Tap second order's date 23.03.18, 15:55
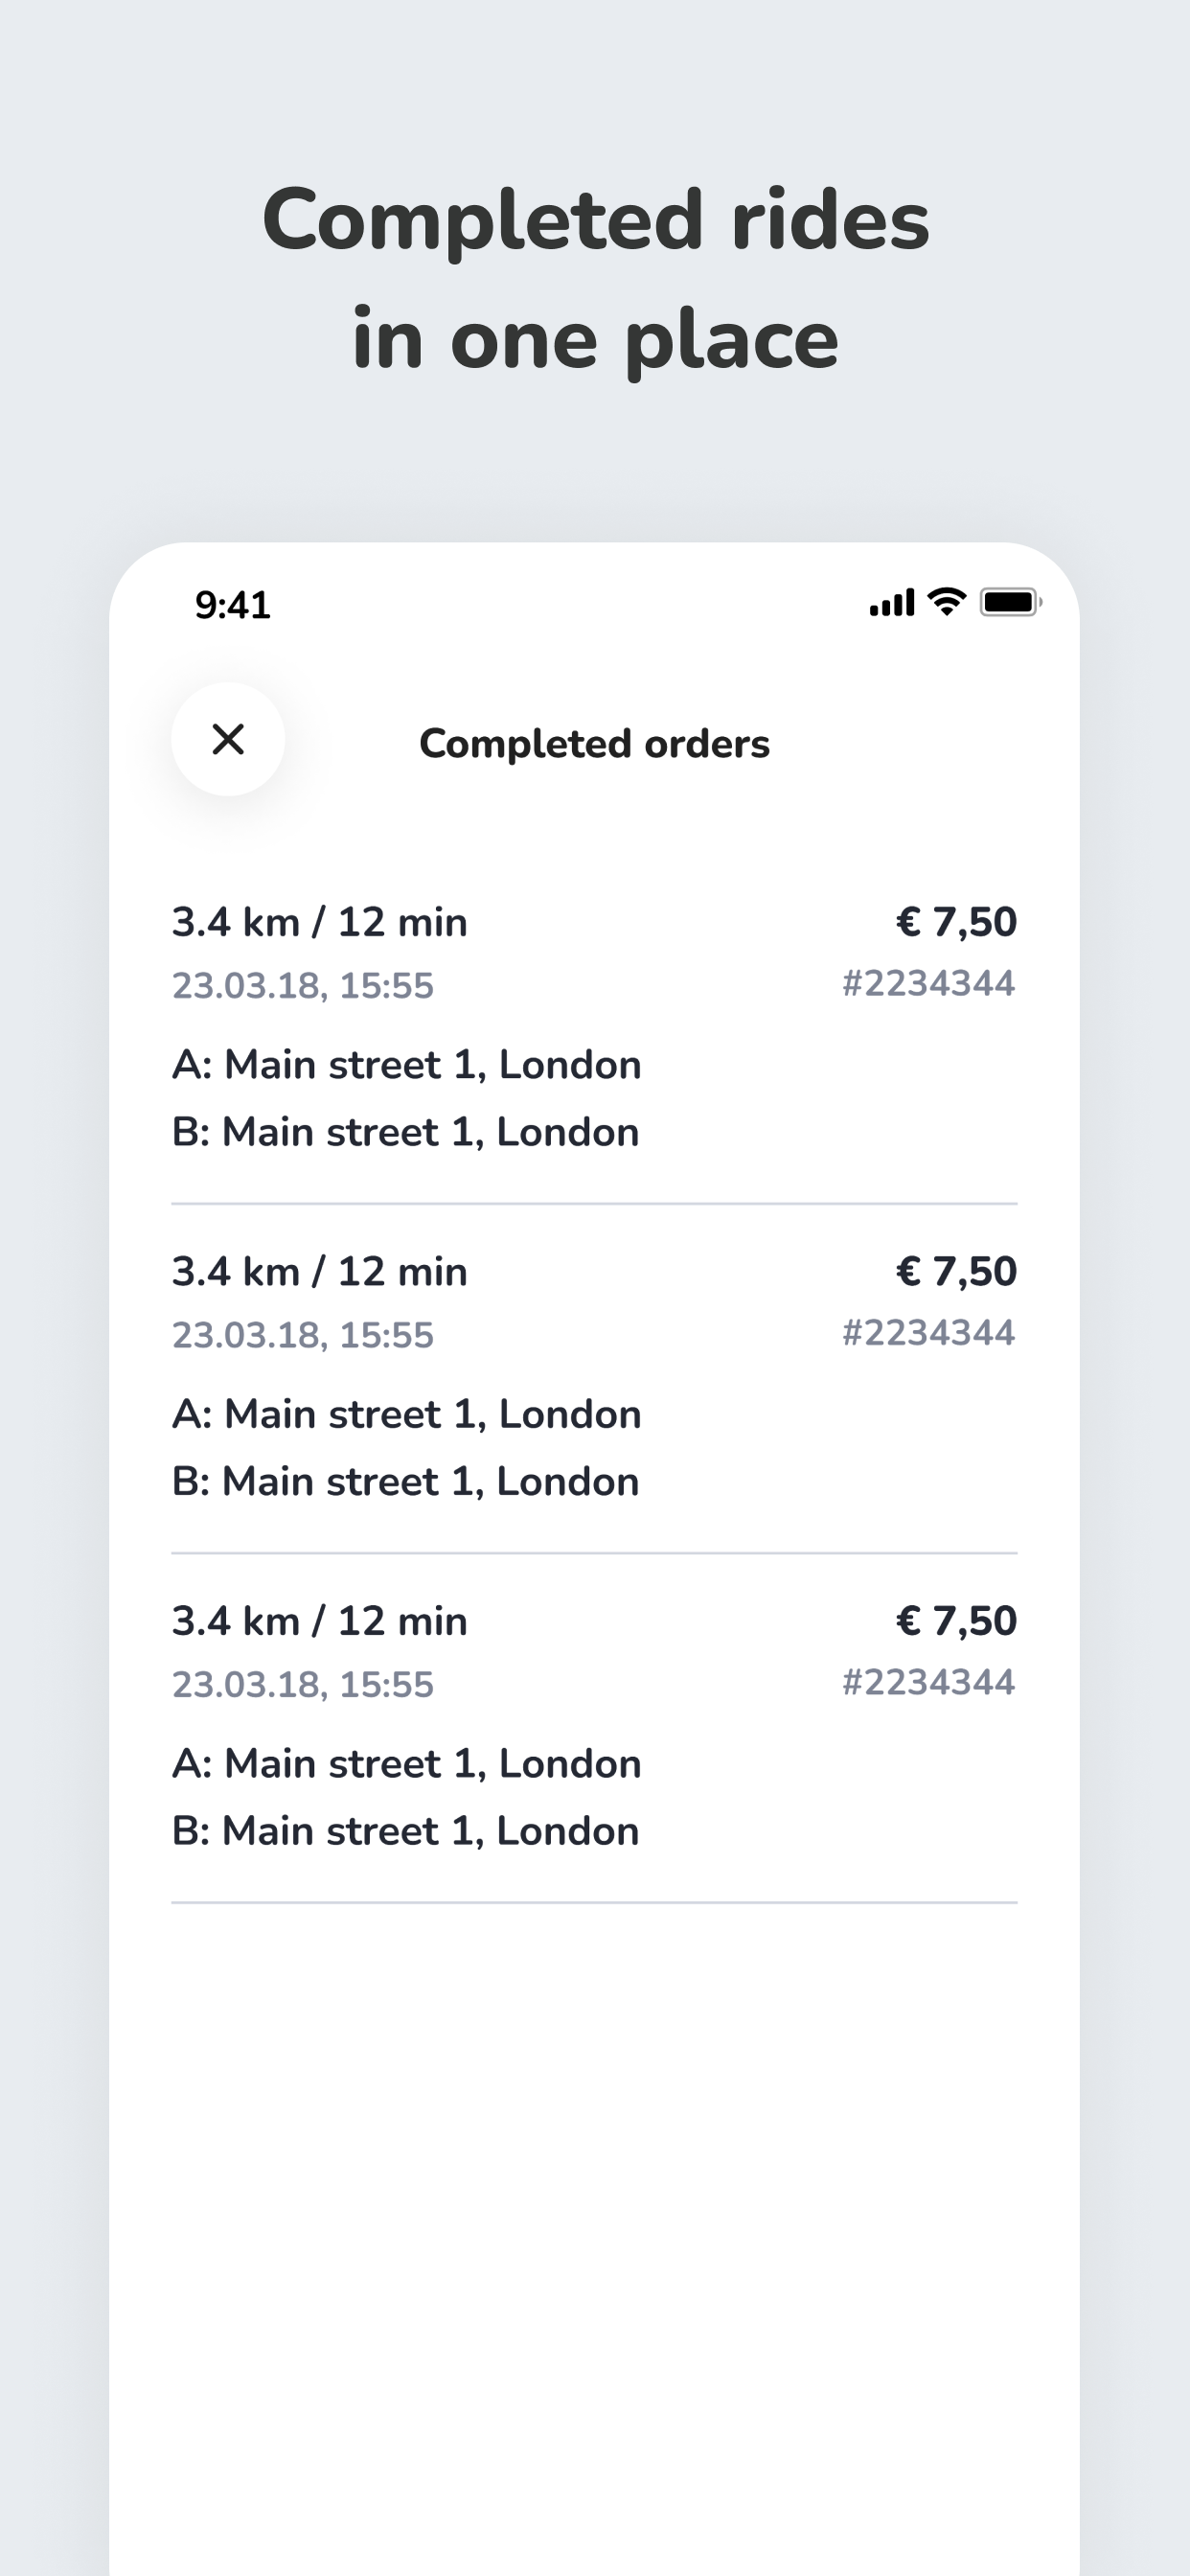The image size is (1190, 2576). 303,1335
